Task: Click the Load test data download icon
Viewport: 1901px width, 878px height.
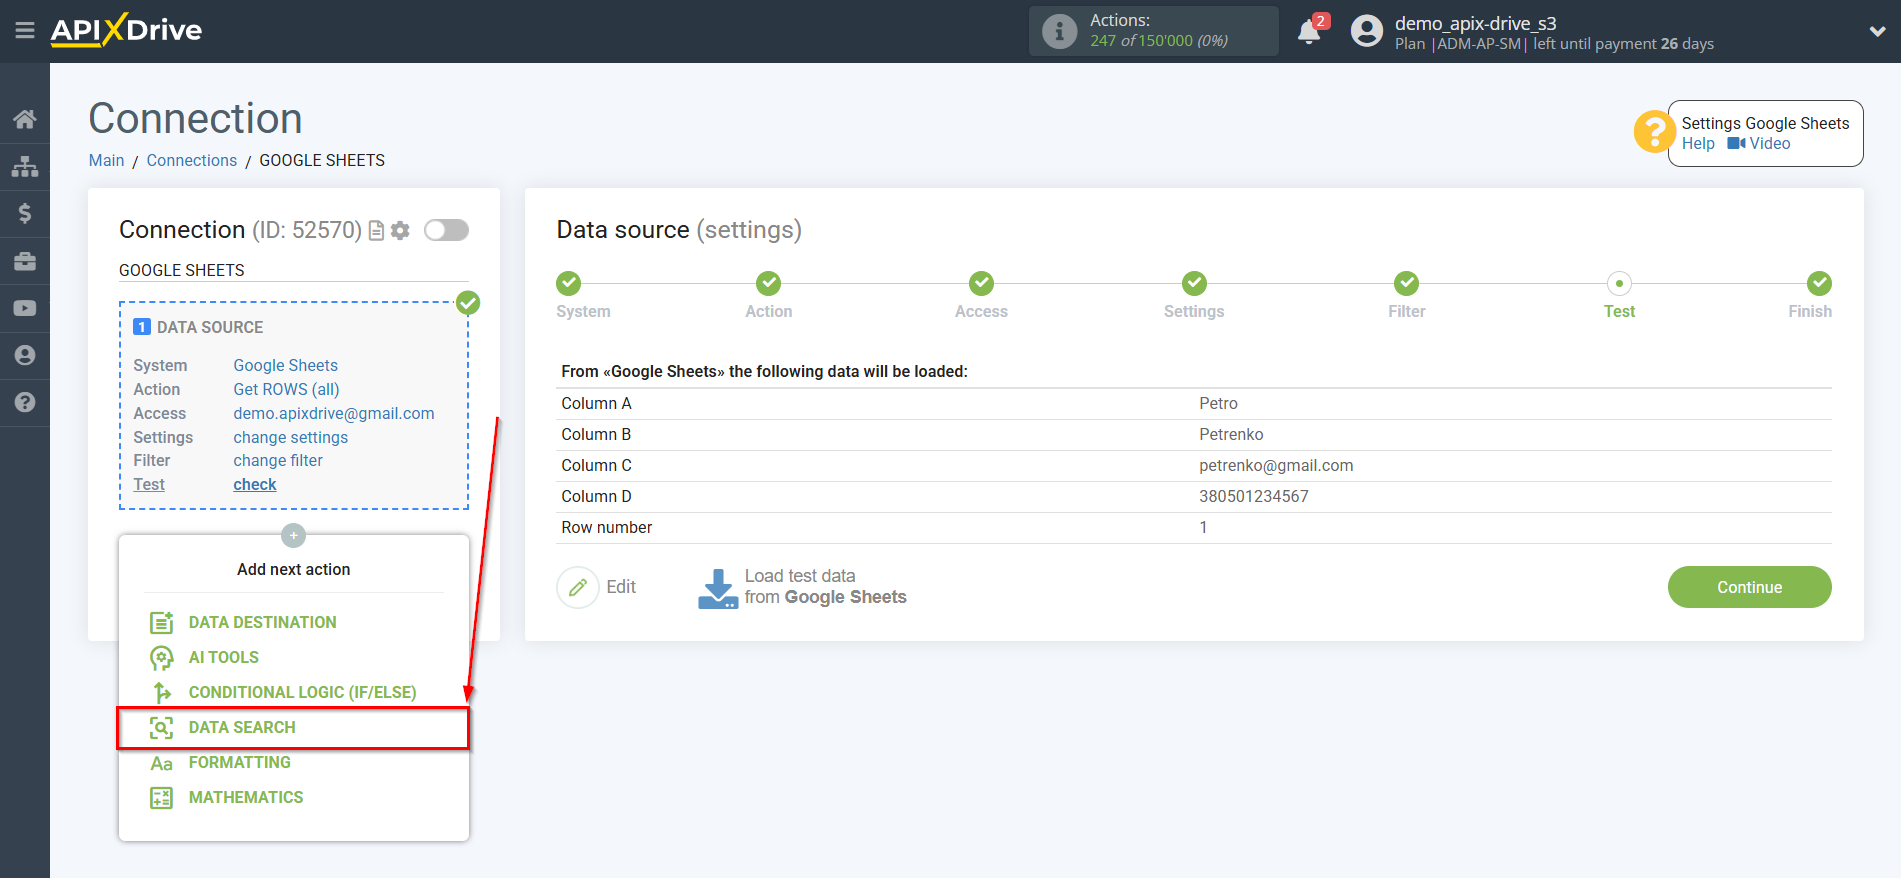Action: coord(717,588)
